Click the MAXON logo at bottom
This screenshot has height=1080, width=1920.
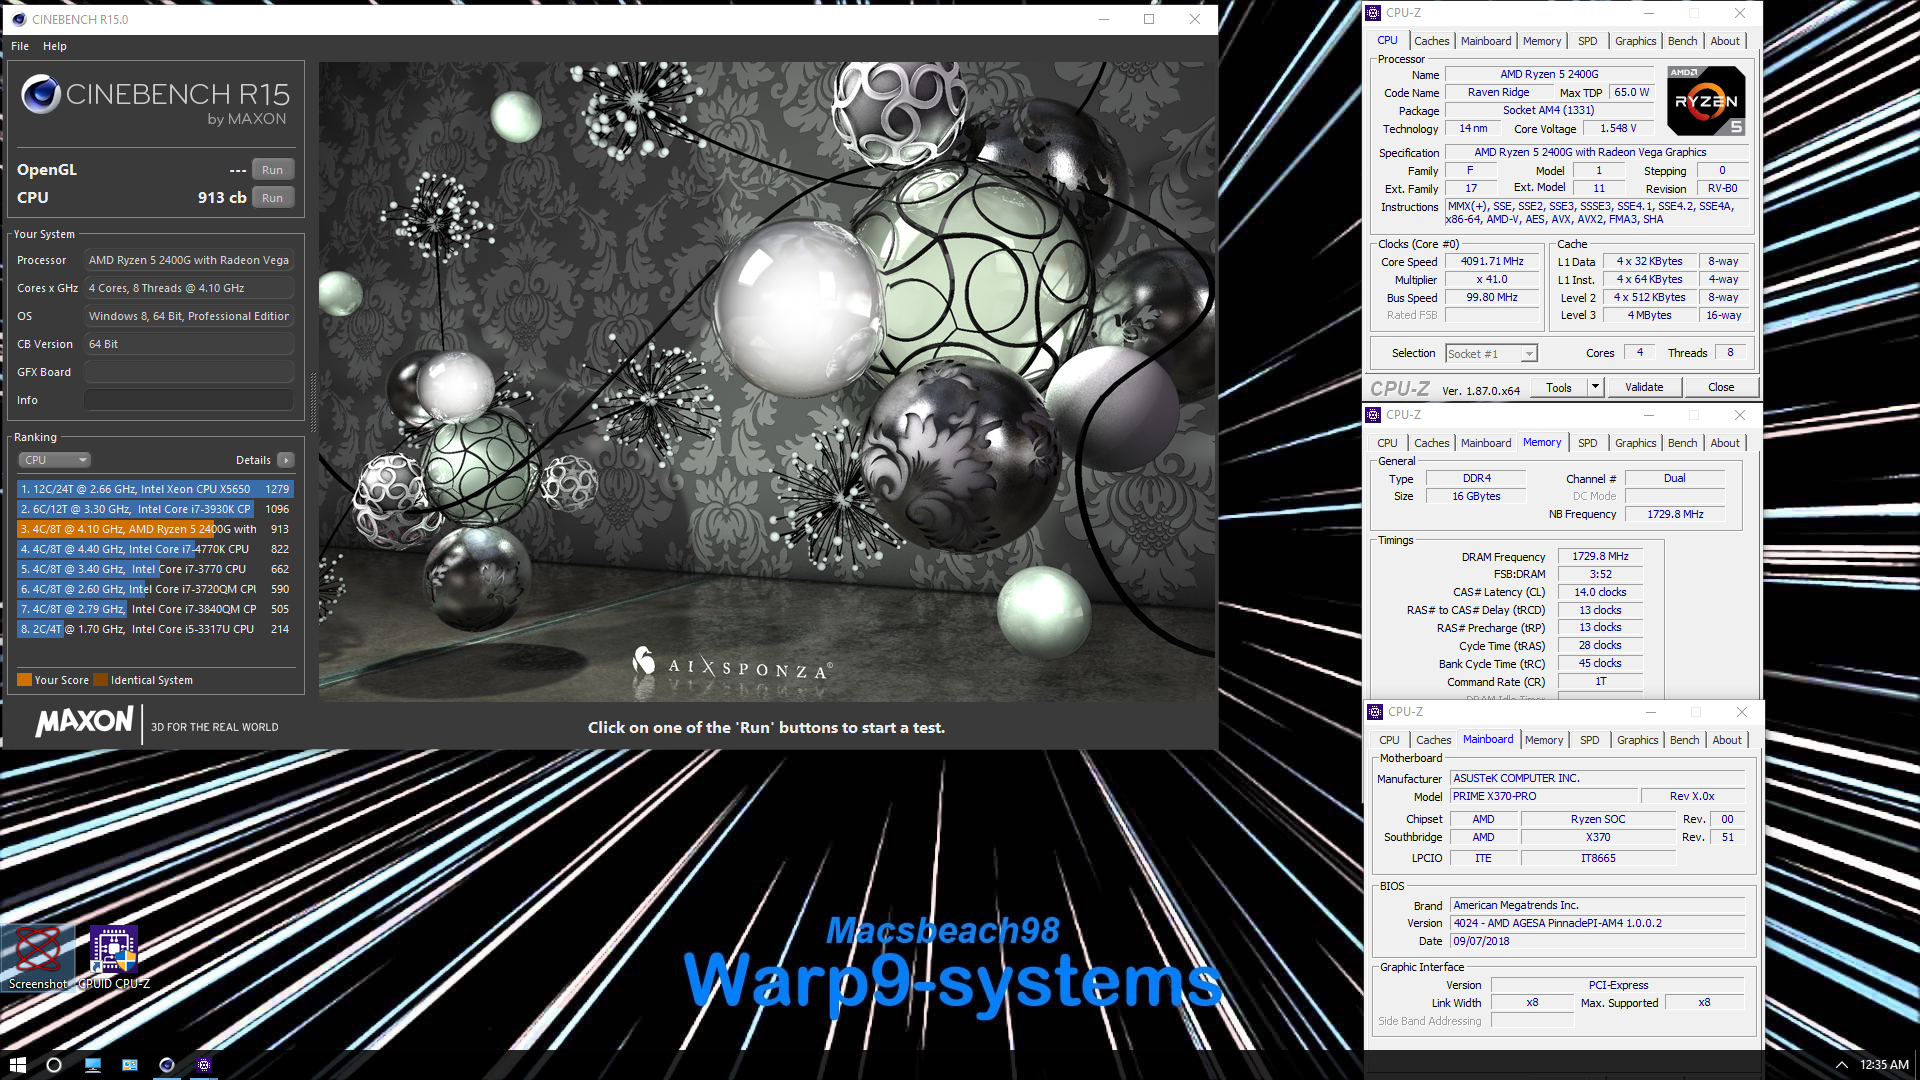pos(84,722)
